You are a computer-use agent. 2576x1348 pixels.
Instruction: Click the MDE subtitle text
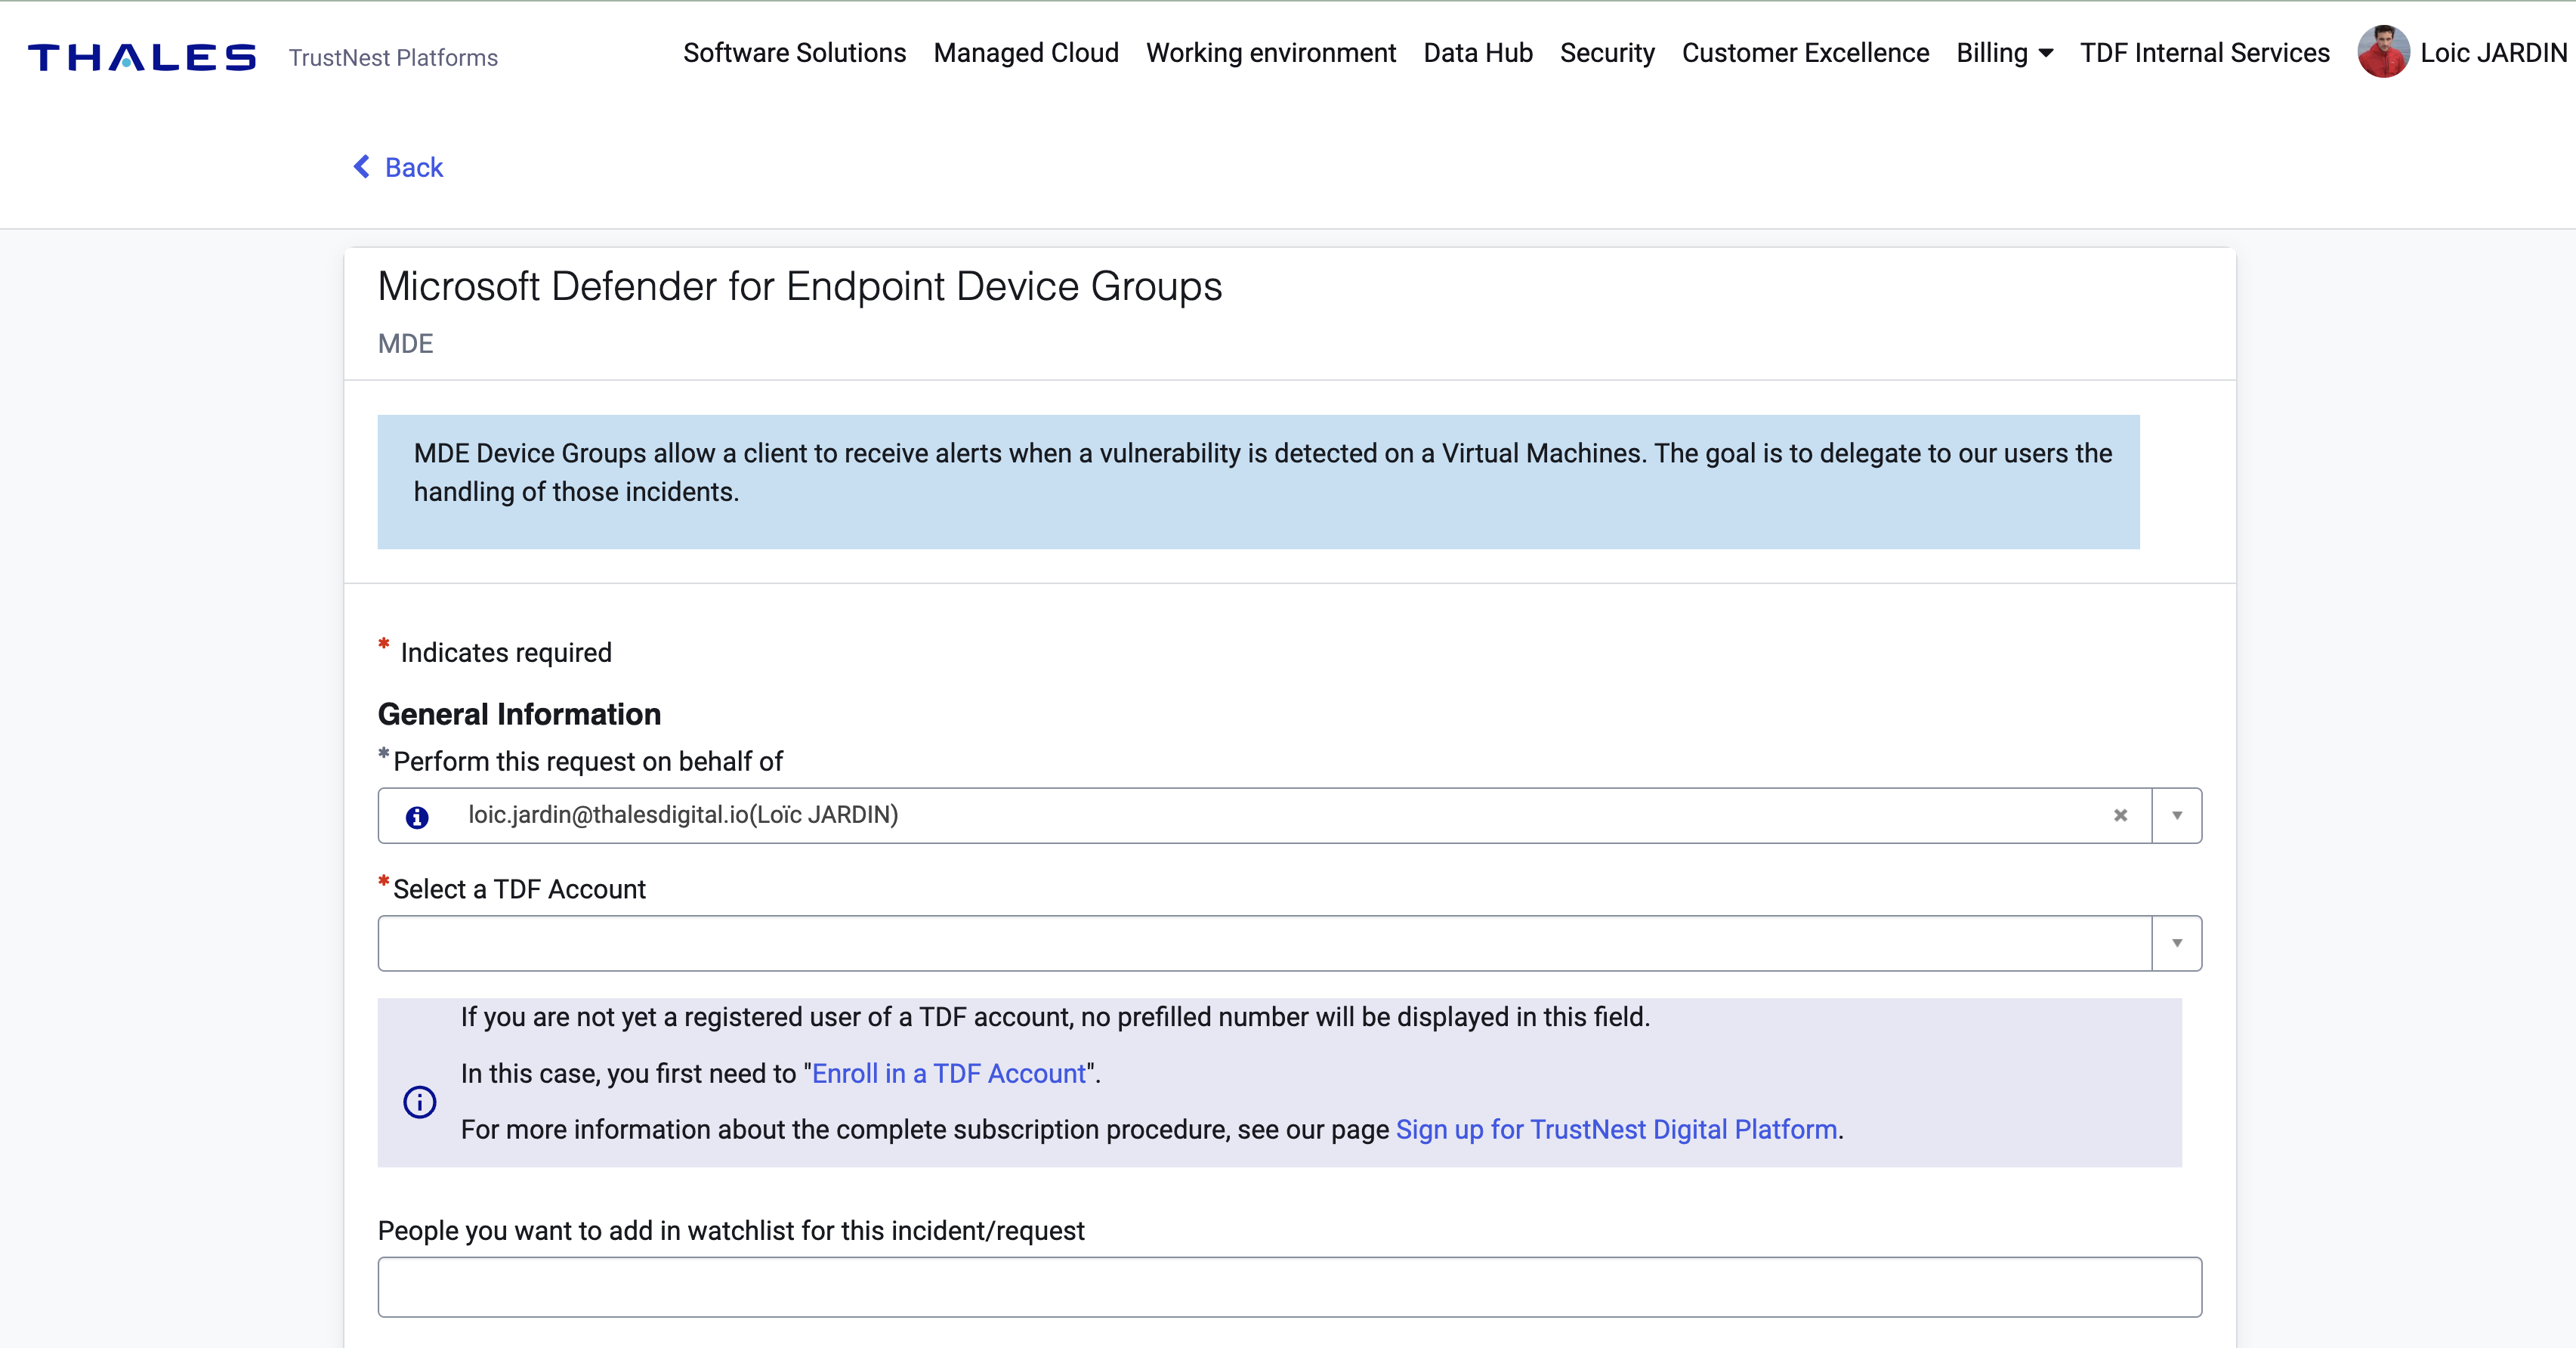[405, 344]
